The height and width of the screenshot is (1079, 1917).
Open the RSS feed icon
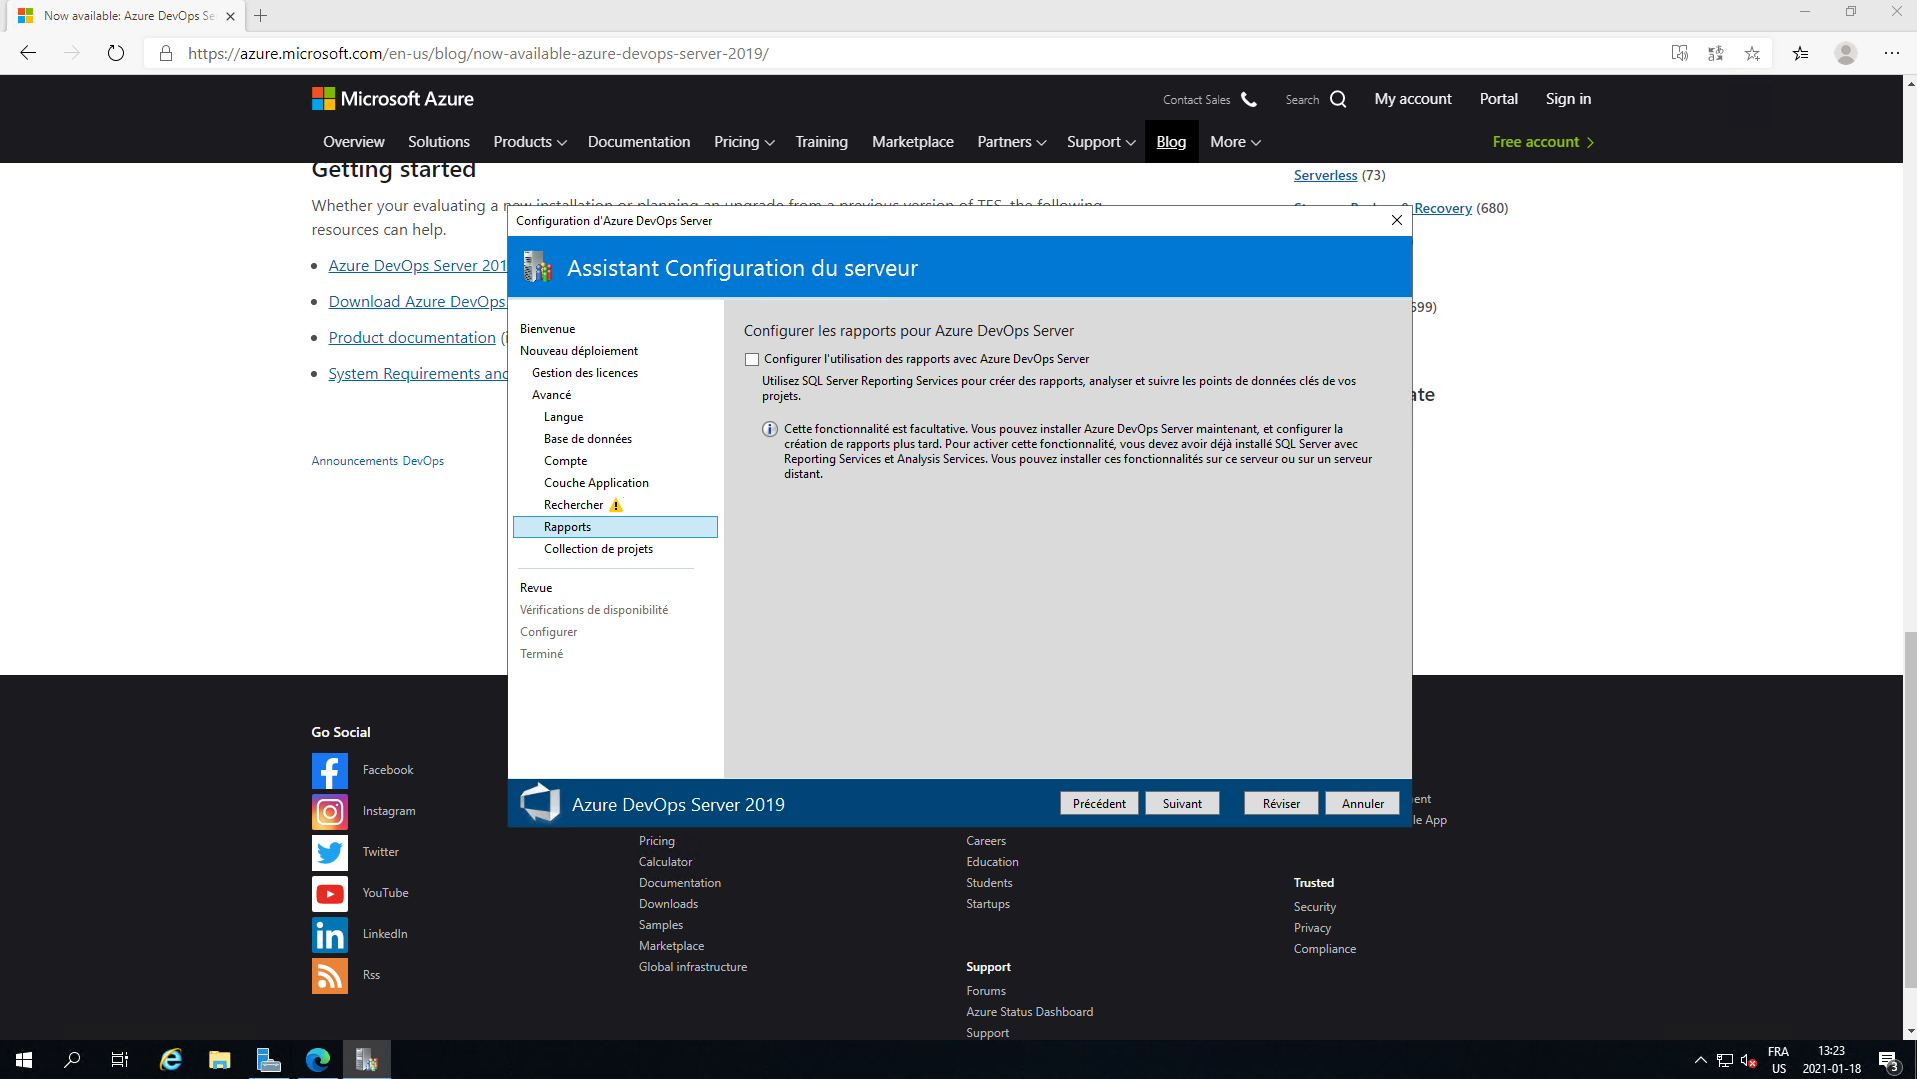tap(329, 976)
